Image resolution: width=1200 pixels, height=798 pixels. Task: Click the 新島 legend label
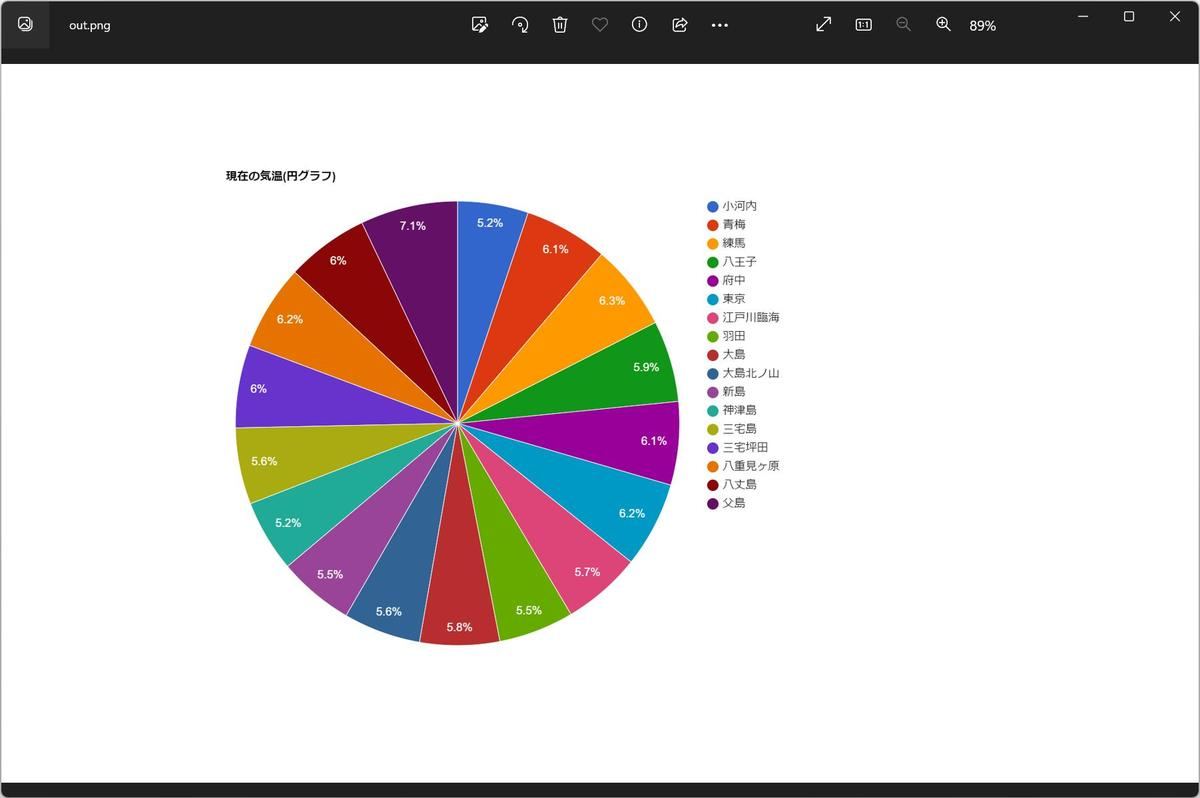[x=734, y=391]
